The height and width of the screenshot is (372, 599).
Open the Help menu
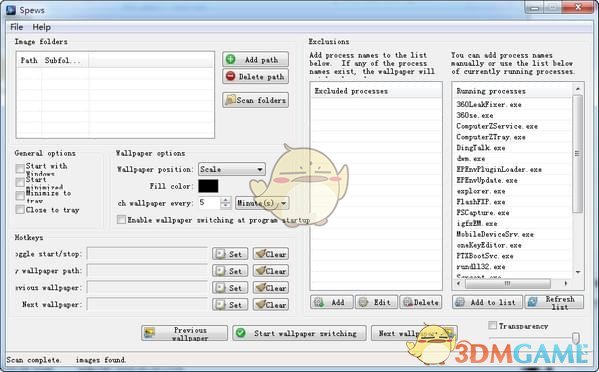[x=42, y=27]
